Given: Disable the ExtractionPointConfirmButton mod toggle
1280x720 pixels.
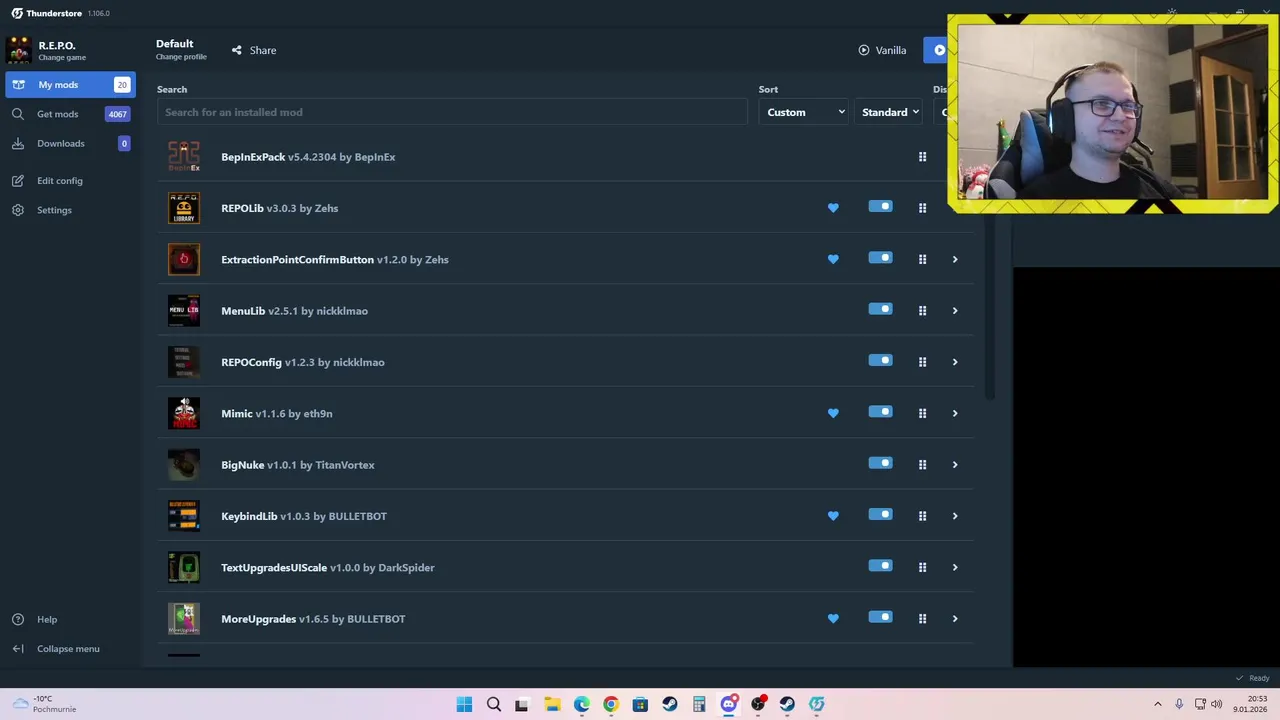Looking at the screenshot, I should (880, 258).
